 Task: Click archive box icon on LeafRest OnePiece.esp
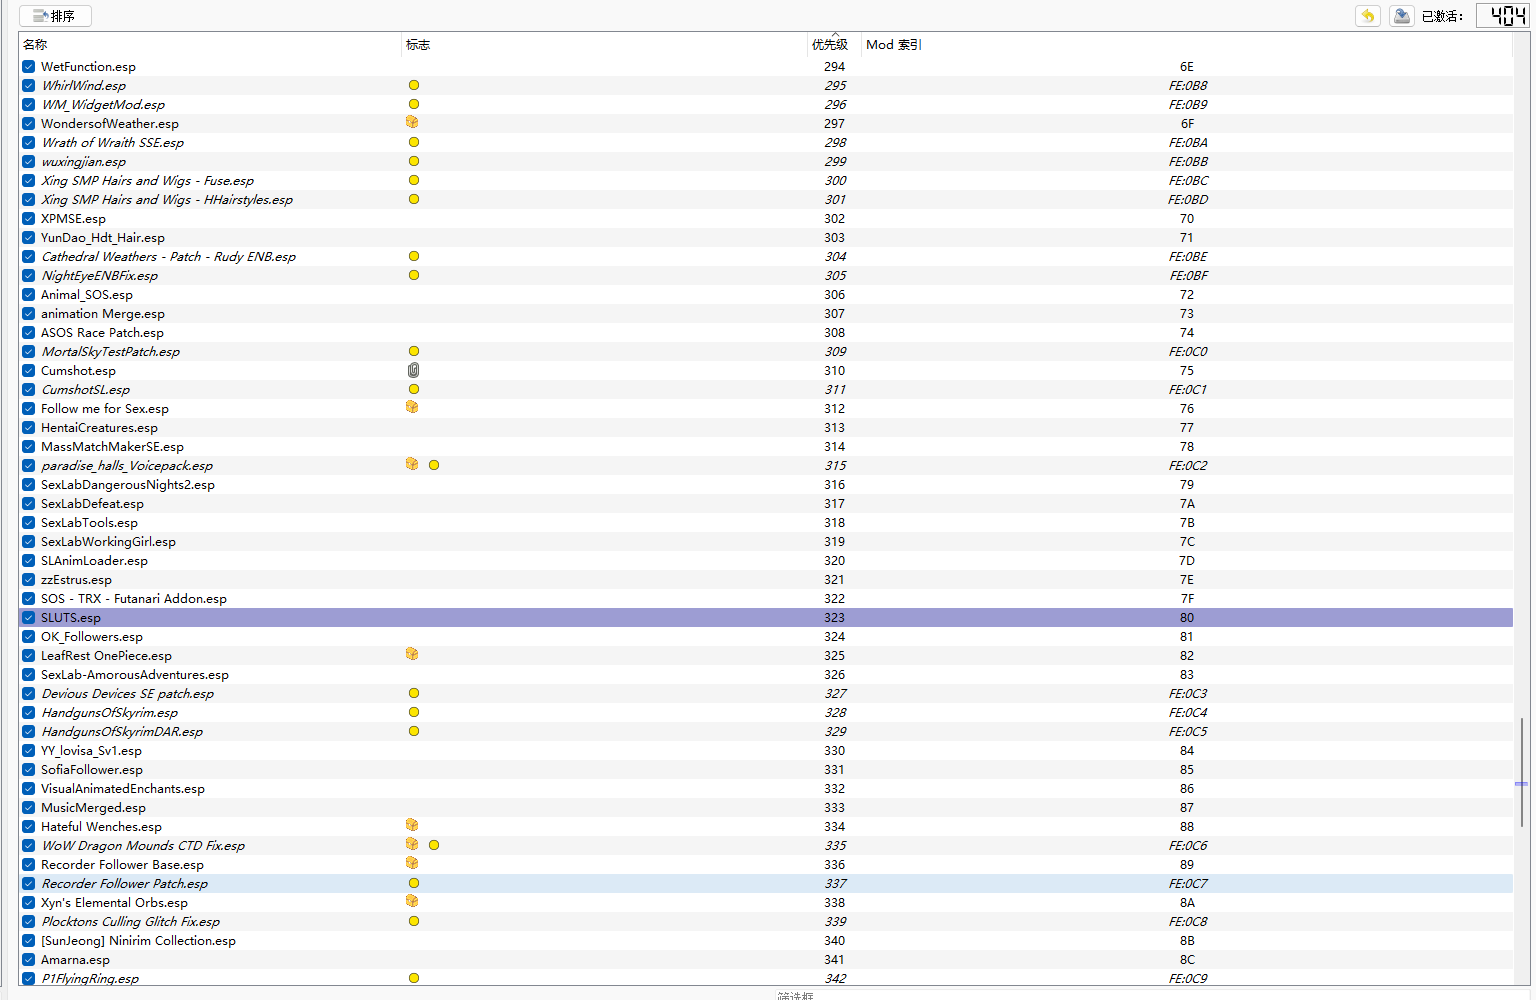click(412, 654)
